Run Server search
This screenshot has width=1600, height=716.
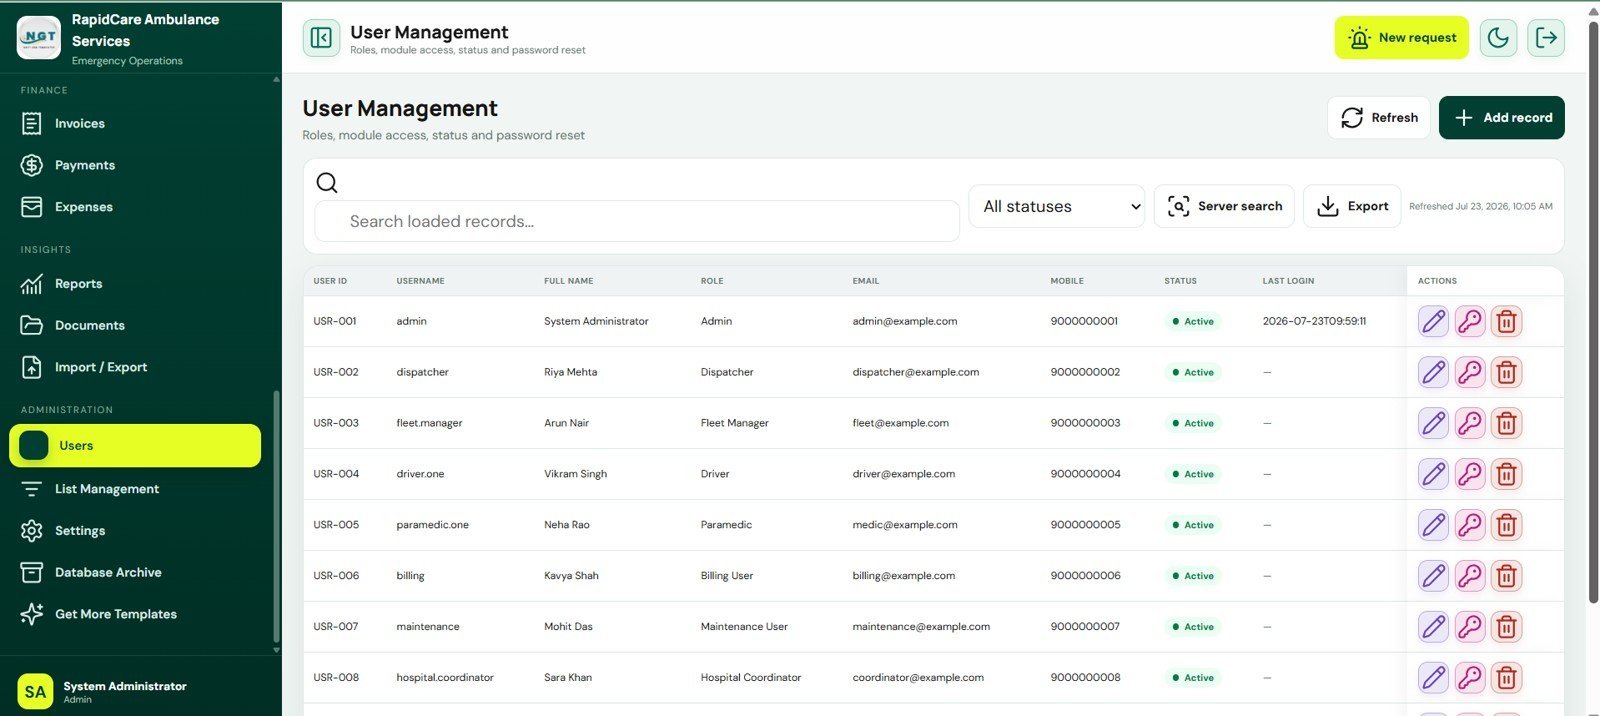click(1224, 206)
